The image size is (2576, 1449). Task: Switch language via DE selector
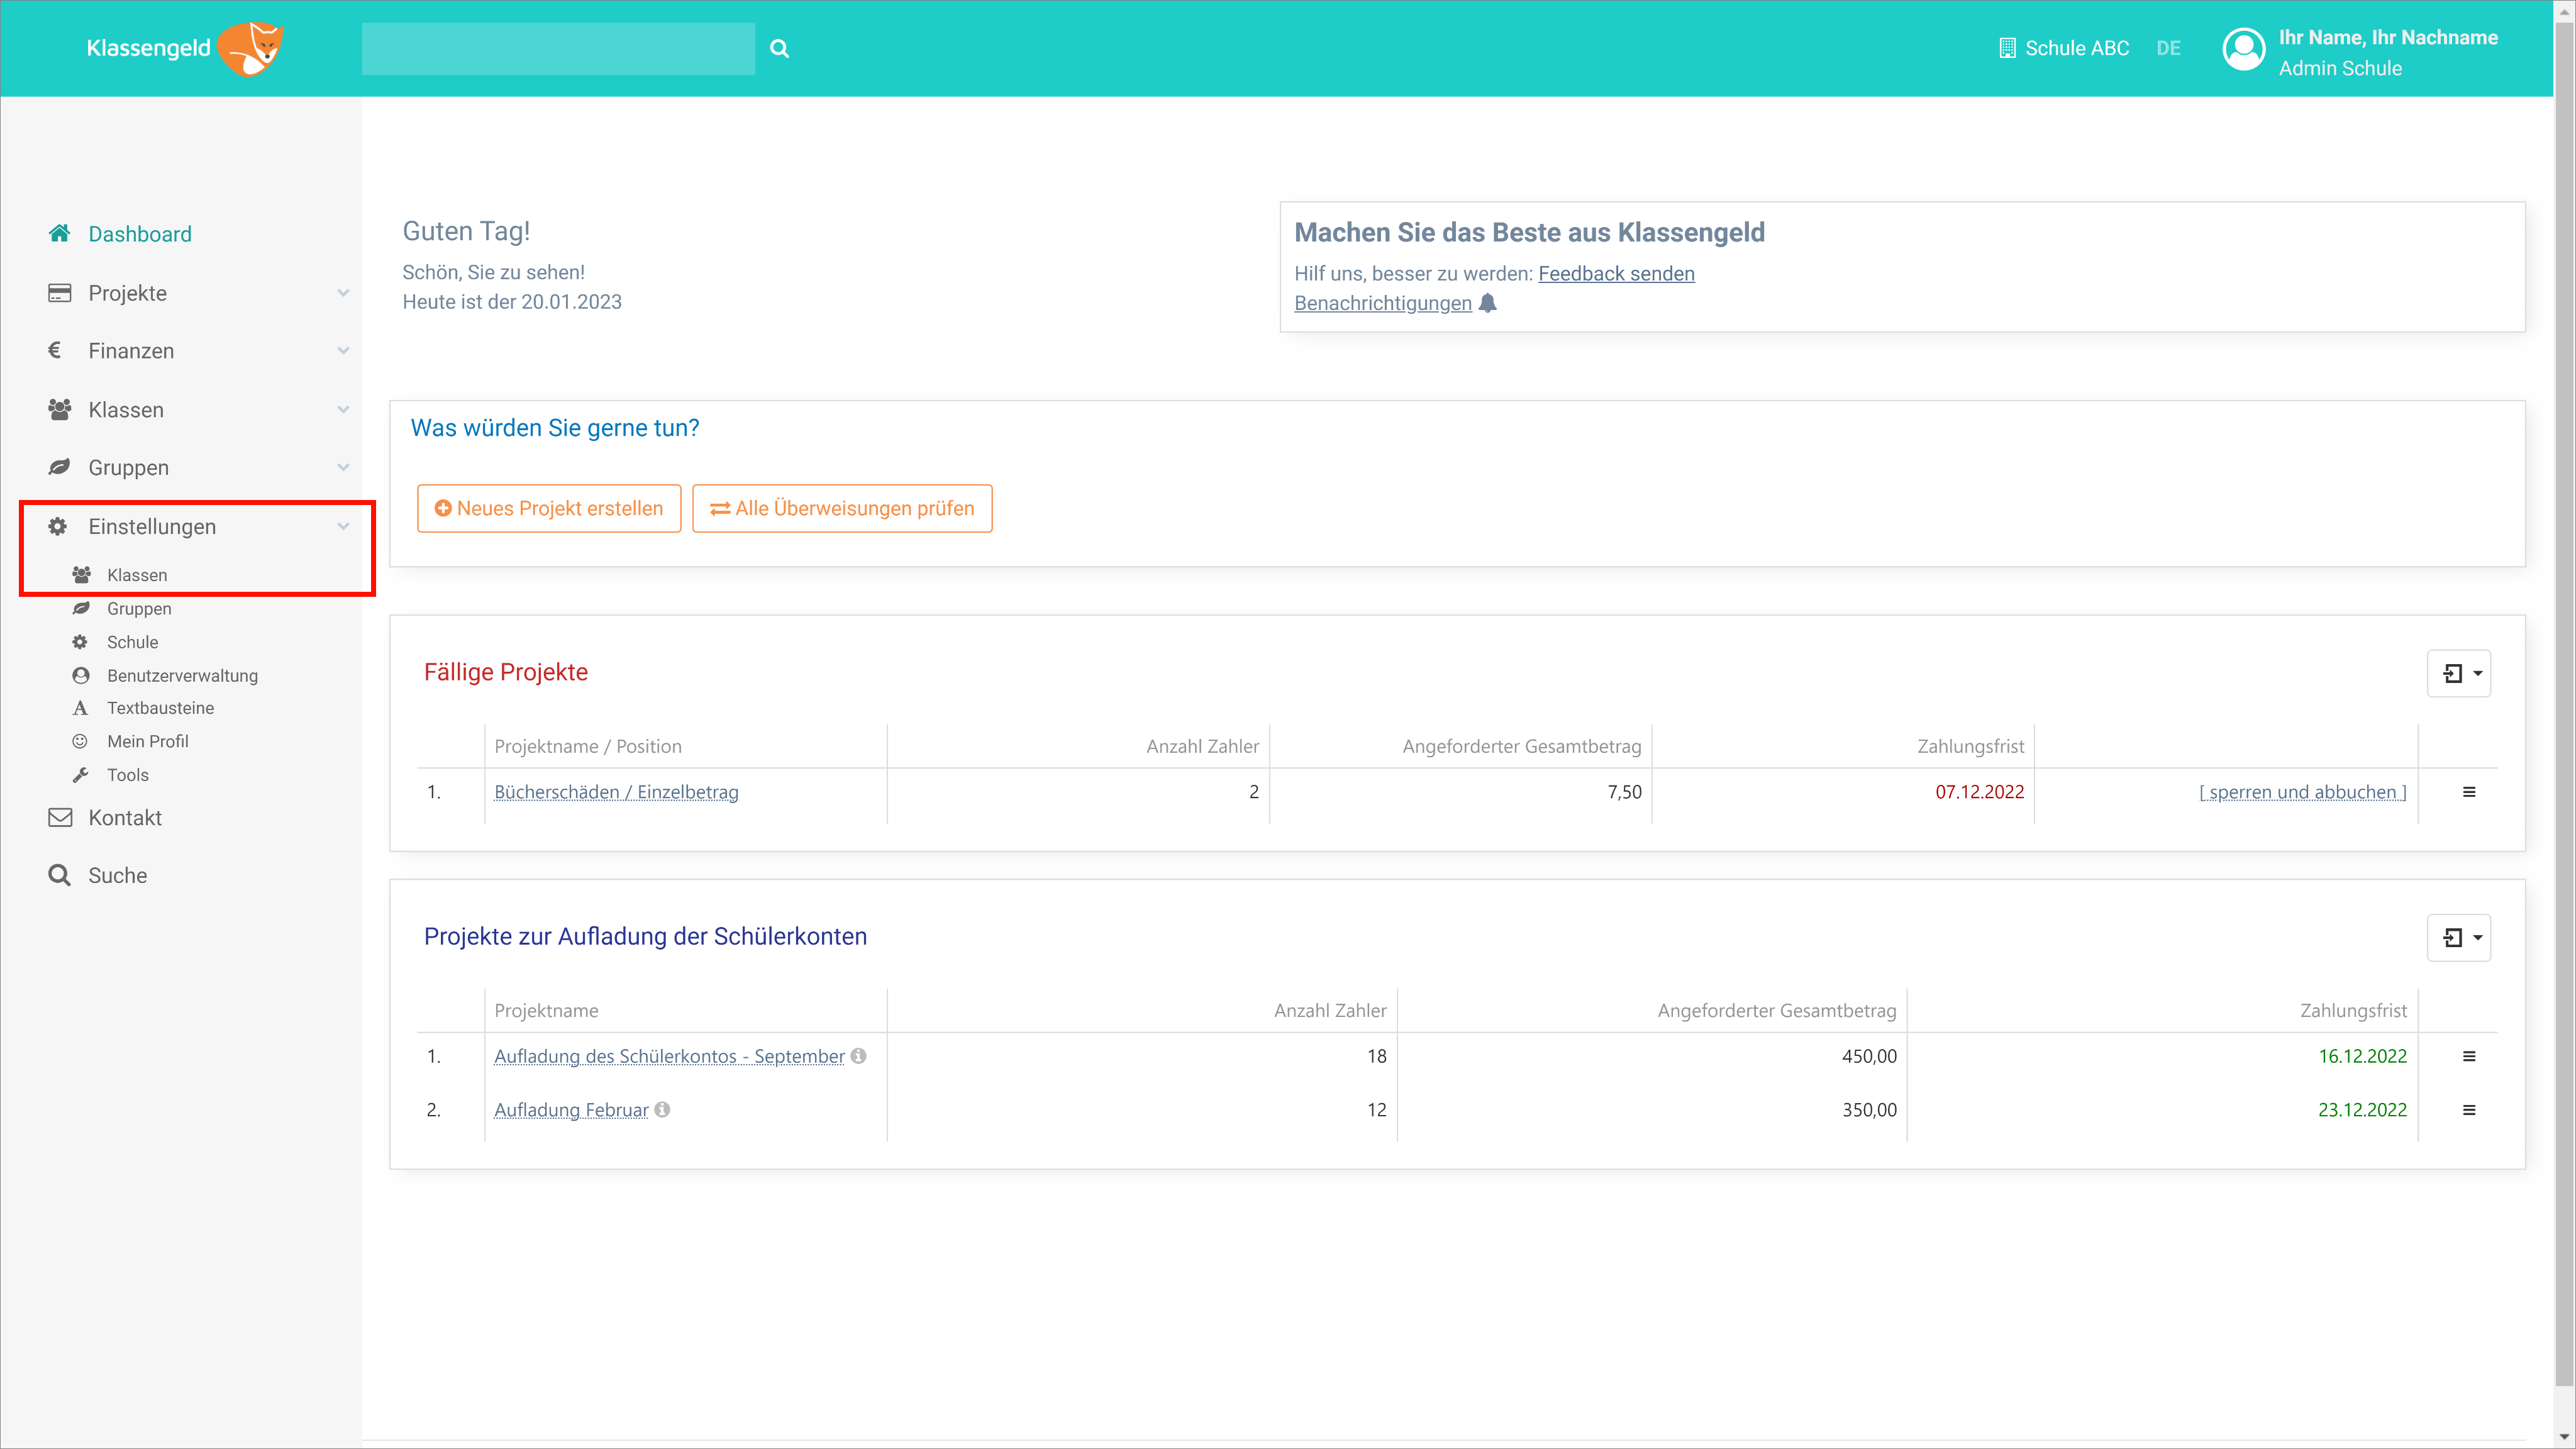(x=2168, y=48)
